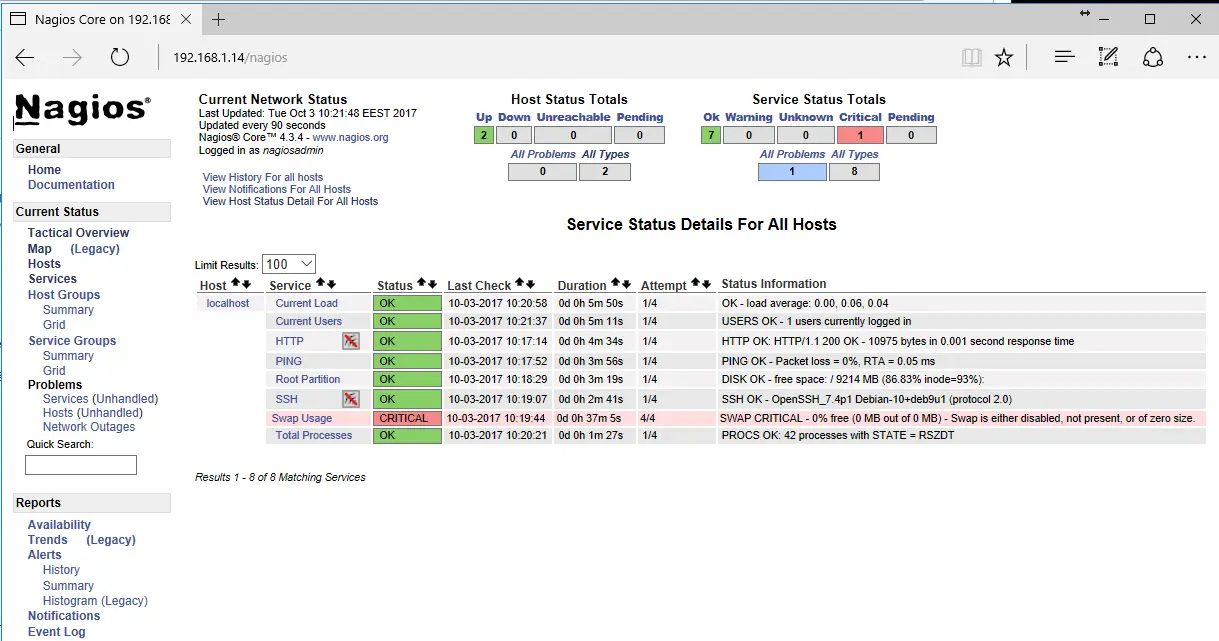Open a new browser tab with the plus

pyautogui.click(x=218, y=19)
